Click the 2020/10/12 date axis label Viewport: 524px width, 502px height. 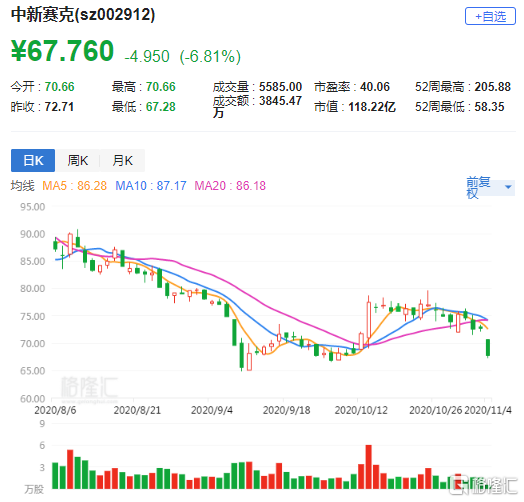[361, 410]
